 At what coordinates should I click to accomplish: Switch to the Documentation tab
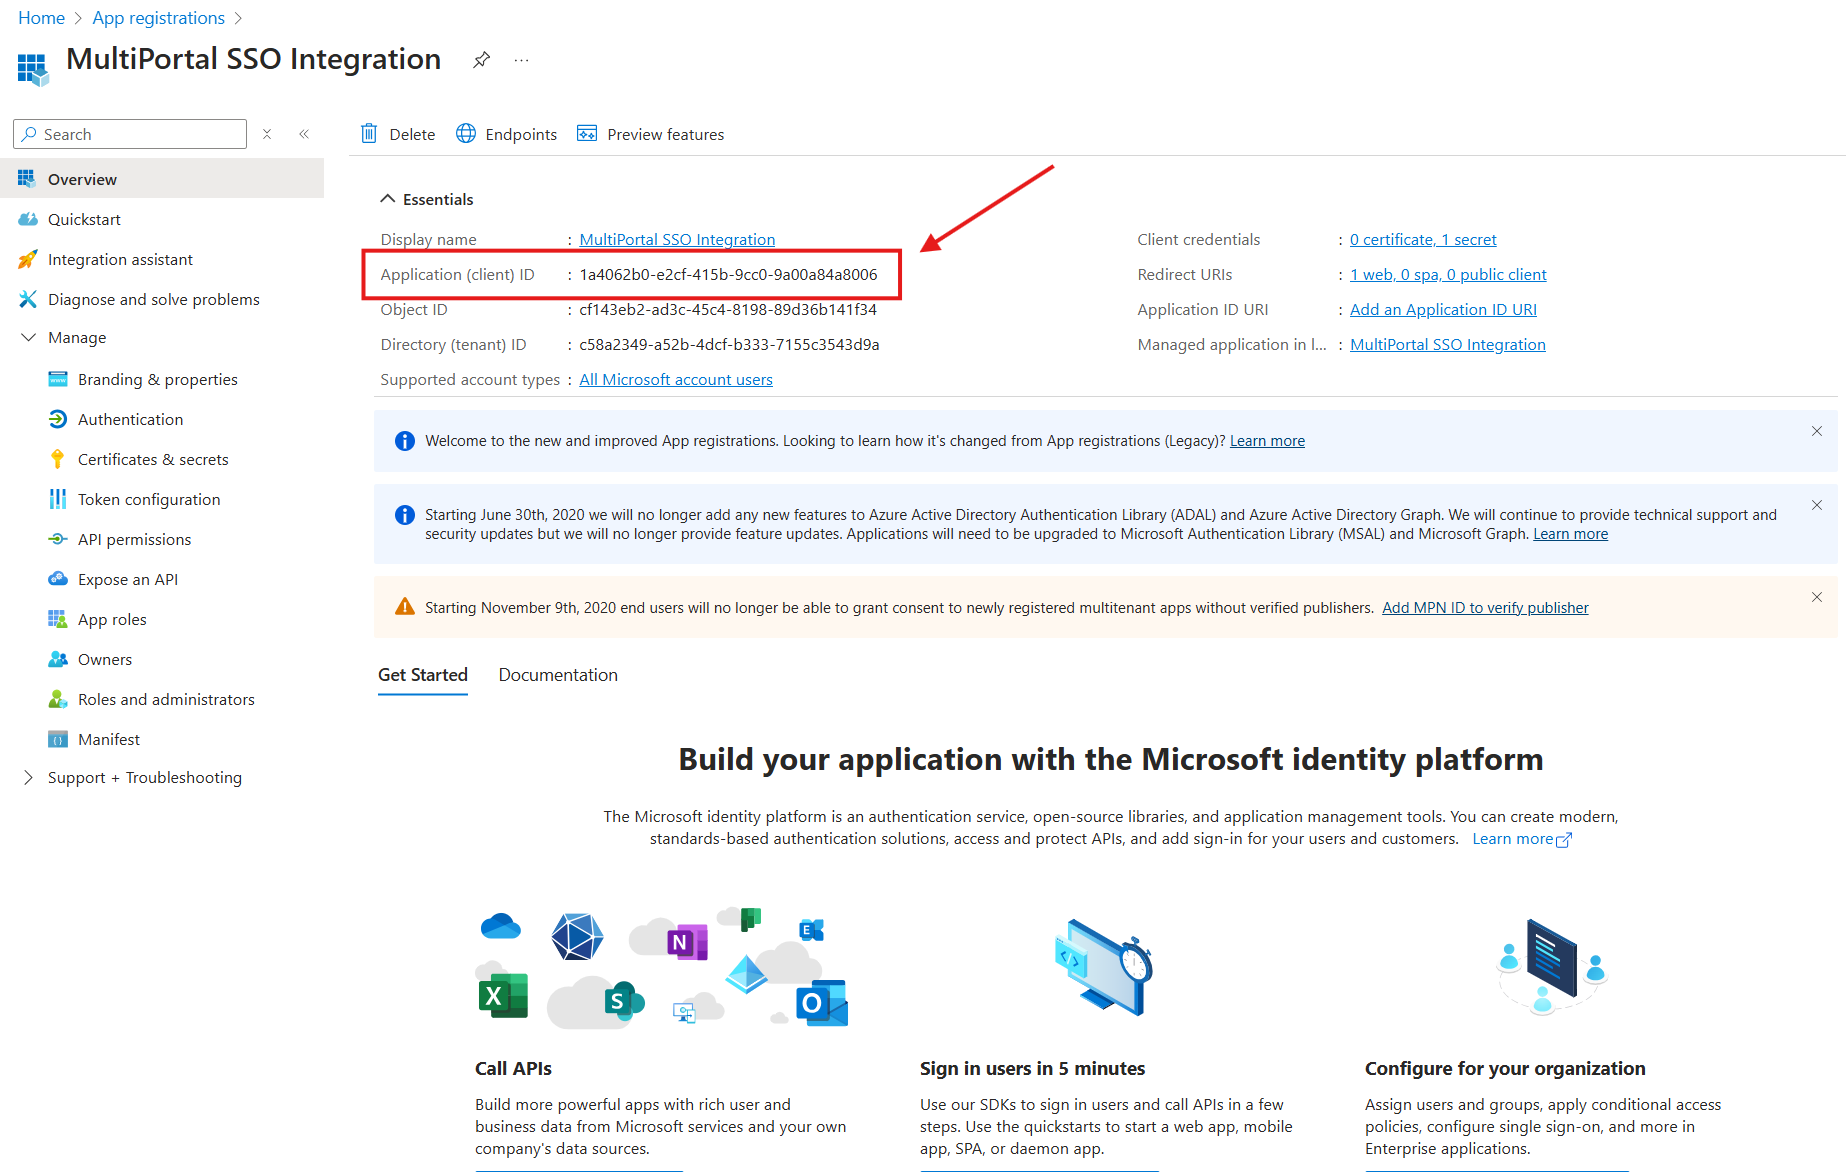558,675
